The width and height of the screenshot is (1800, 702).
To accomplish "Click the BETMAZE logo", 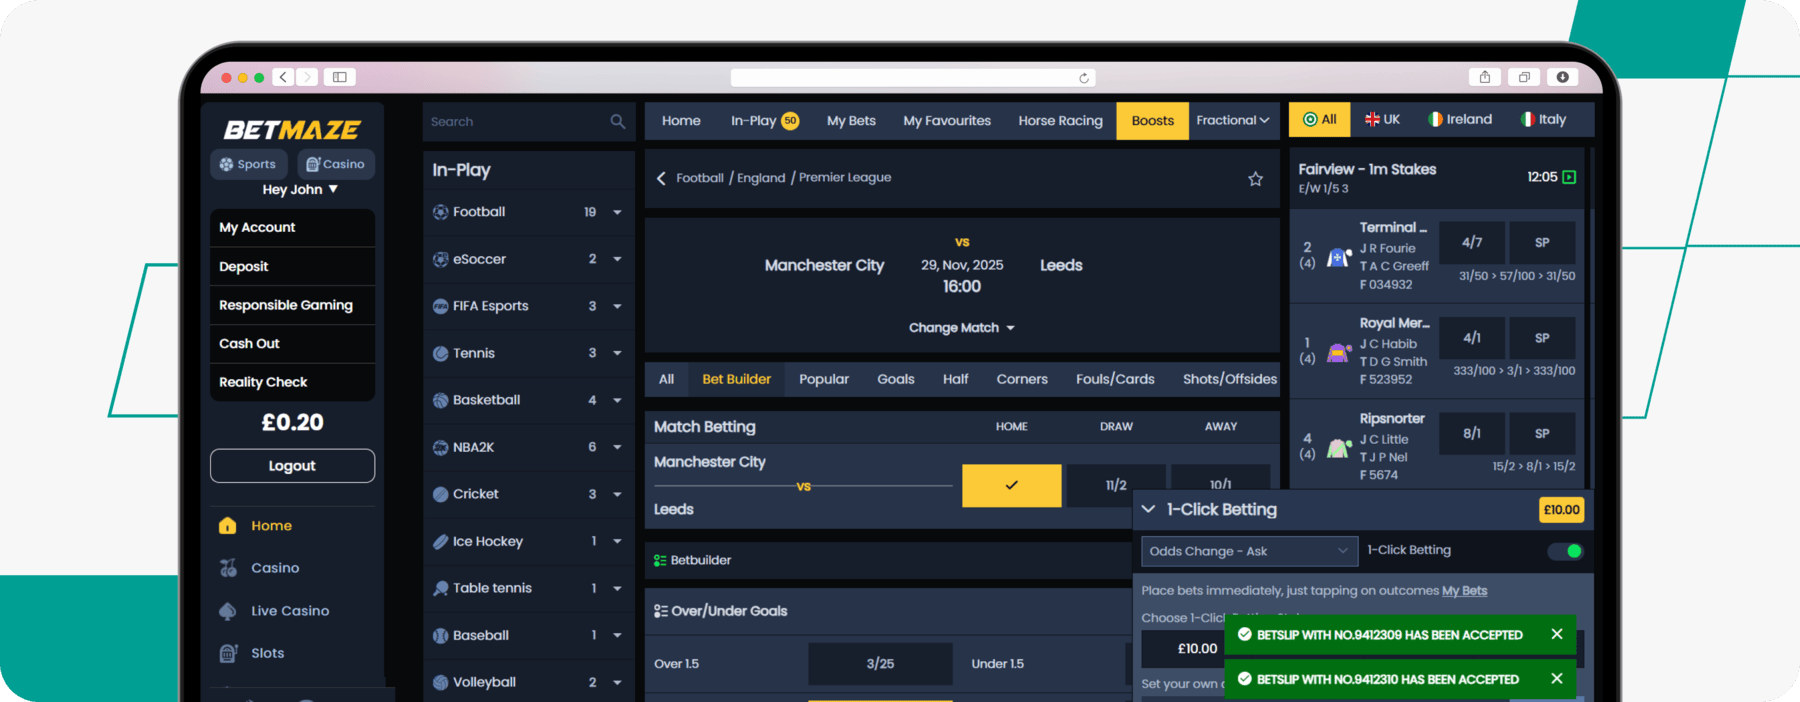I will (292, 130).
